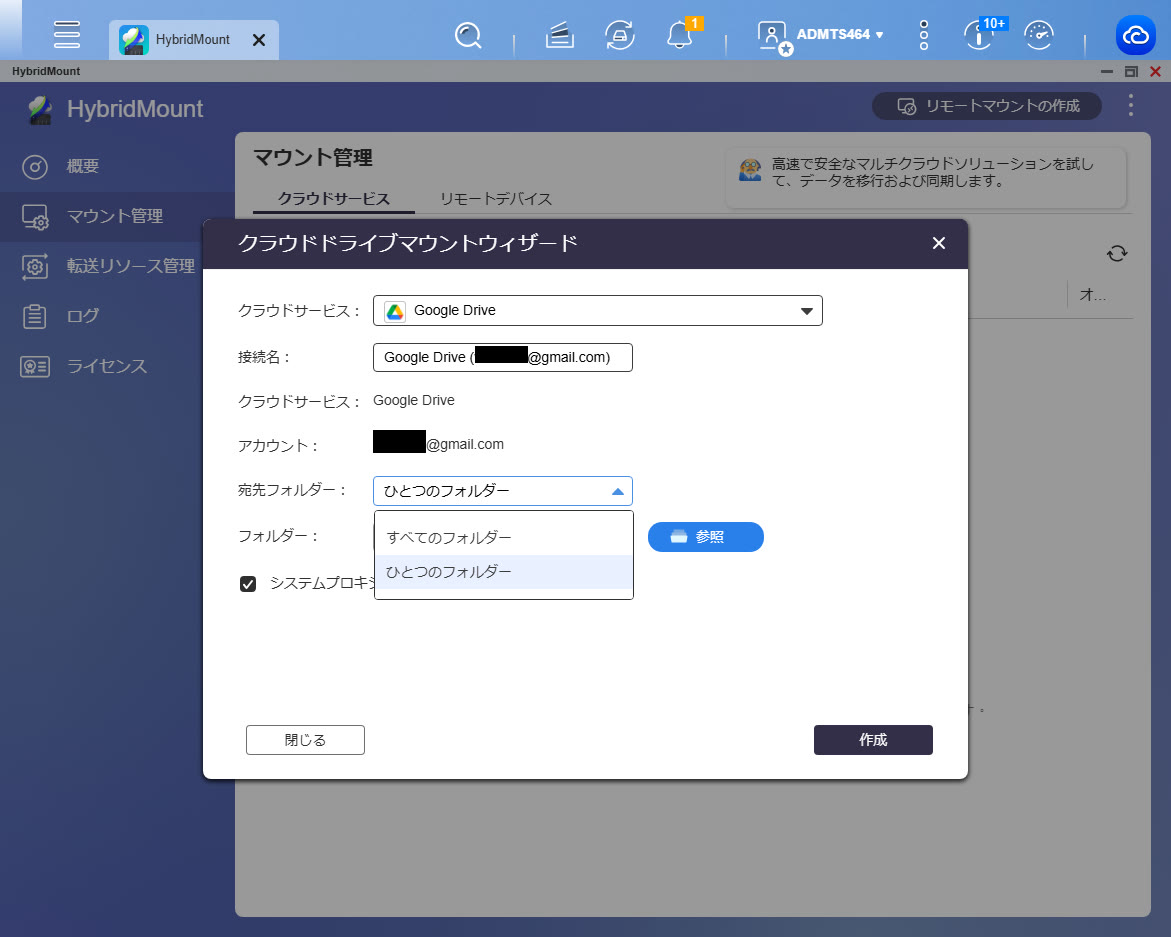
Task: Close the HybridMount tab in the taskbar
Action: [258, 40]
